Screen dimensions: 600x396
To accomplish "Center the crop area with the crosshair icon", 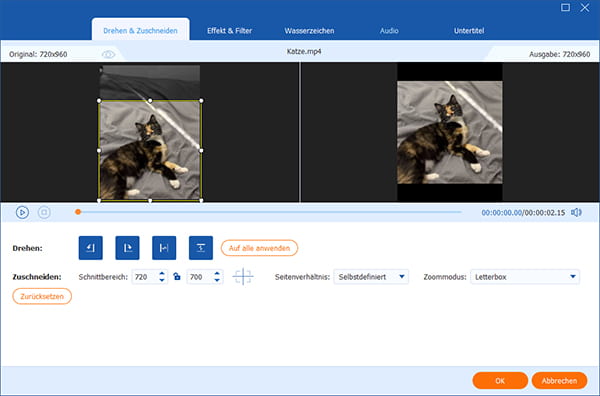I will tap(243, 277).
